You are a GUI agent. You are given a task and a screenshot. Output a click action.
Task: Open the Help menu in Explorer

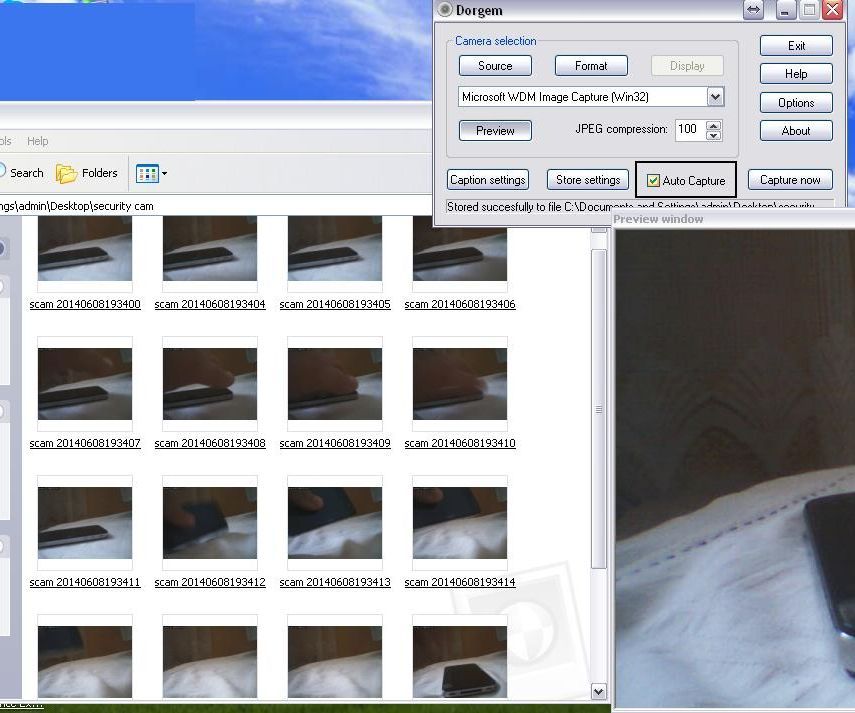[37, 141]
